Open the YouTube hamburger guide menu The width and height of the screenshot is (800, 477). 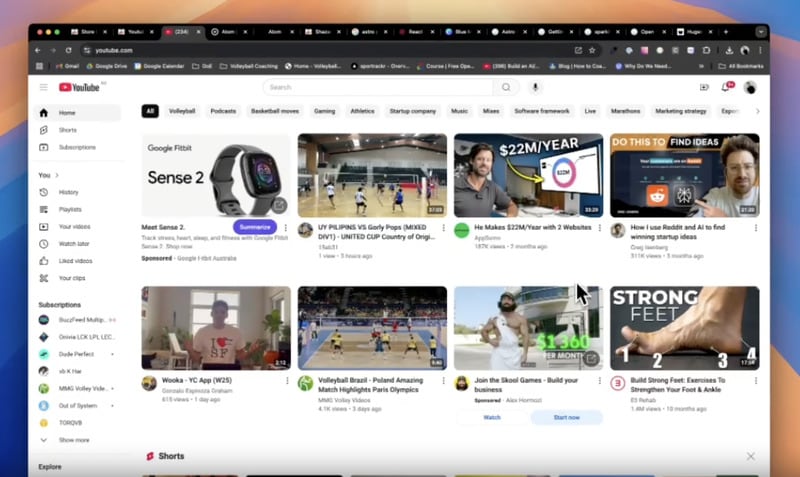[x=43, y=87]
